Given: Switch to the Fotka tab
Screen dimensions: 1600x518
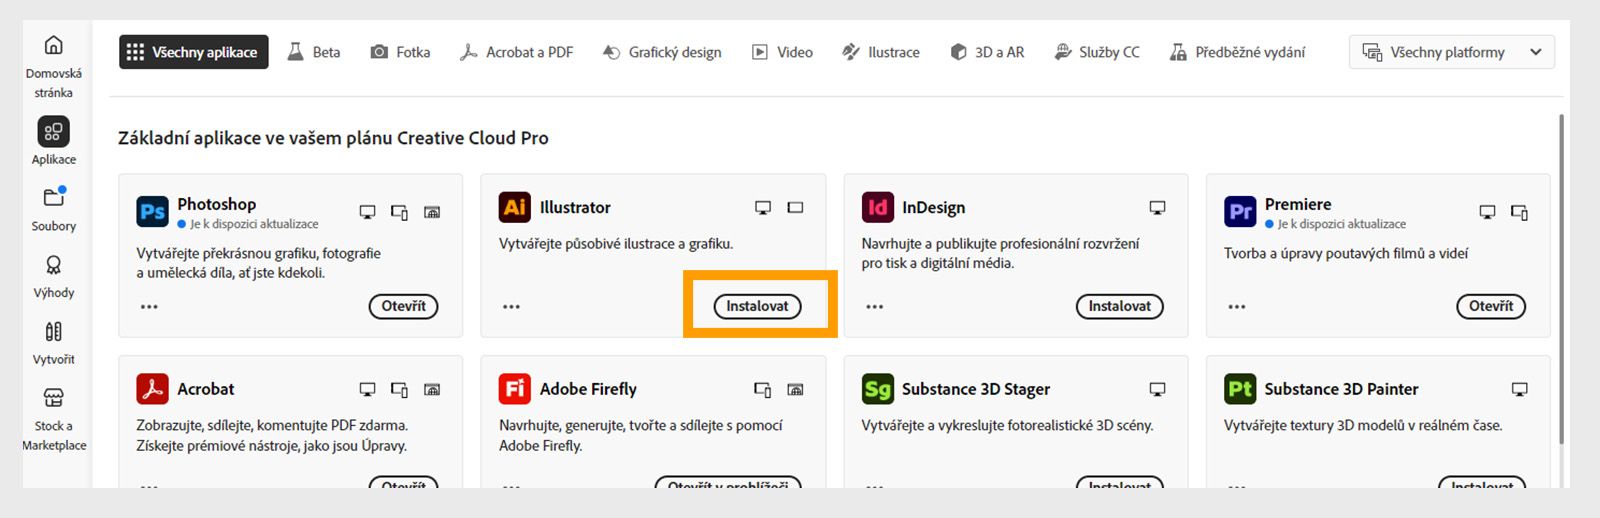Looking at the screenshot, I should [x=400, y=52].
